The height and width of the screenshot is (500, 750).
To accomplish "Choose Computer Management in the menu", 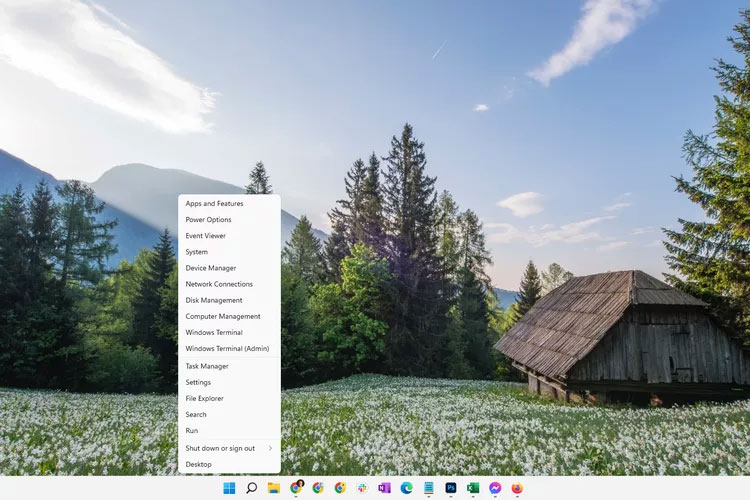I will 229,316.
